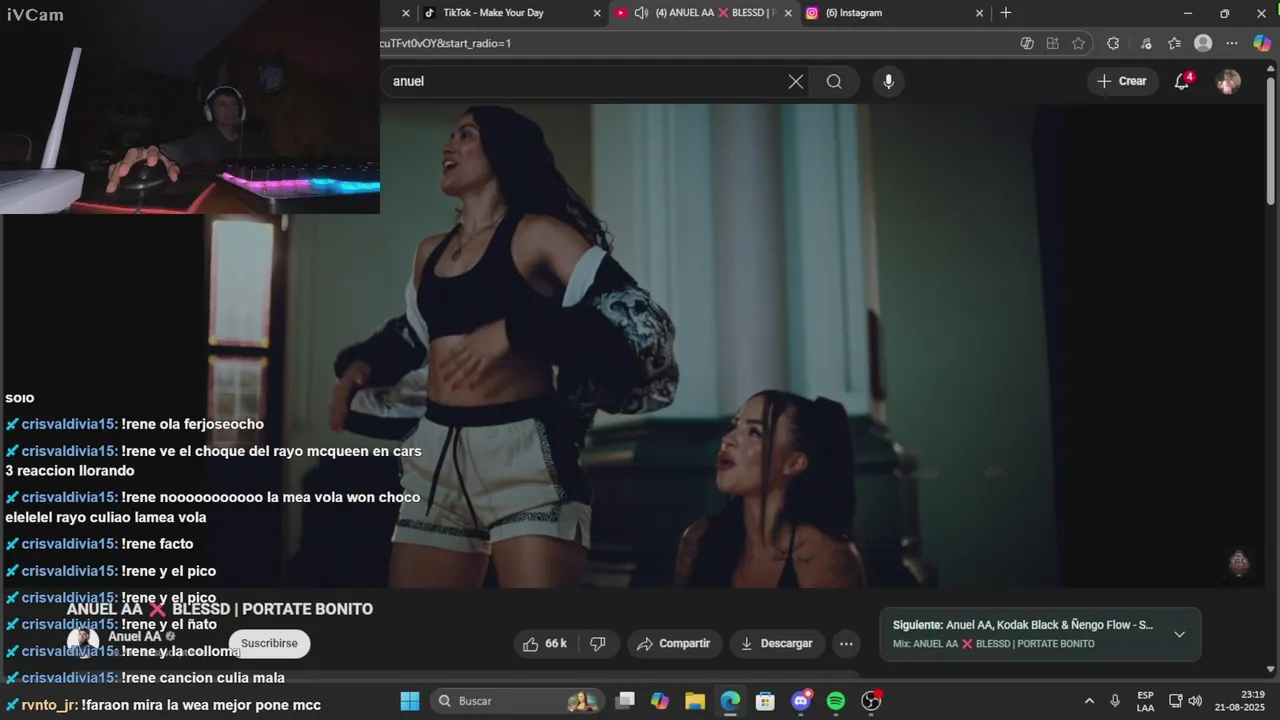The height and width of the screenshot is (720, 1280).
Task: Open Edge Copilot icon in toolbar
Action: click(1262, 43)
